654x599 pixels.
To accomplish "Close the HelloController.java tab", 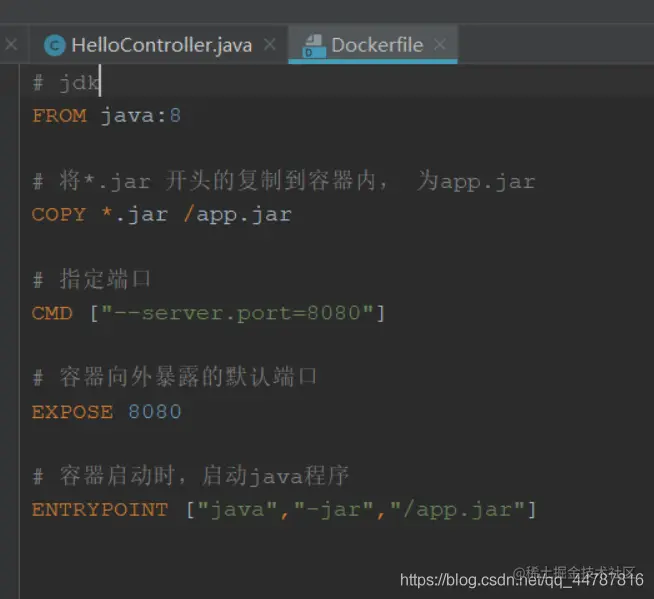I will [270, 44].
